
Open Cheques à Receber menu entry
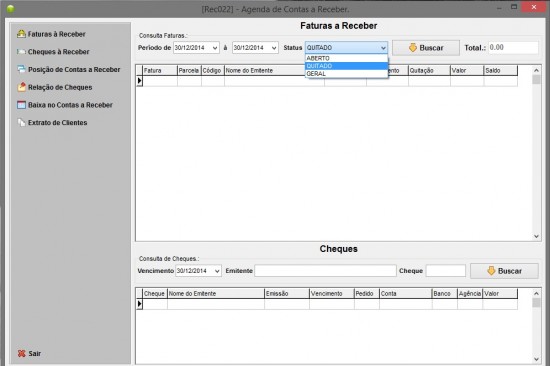point(59,52)
